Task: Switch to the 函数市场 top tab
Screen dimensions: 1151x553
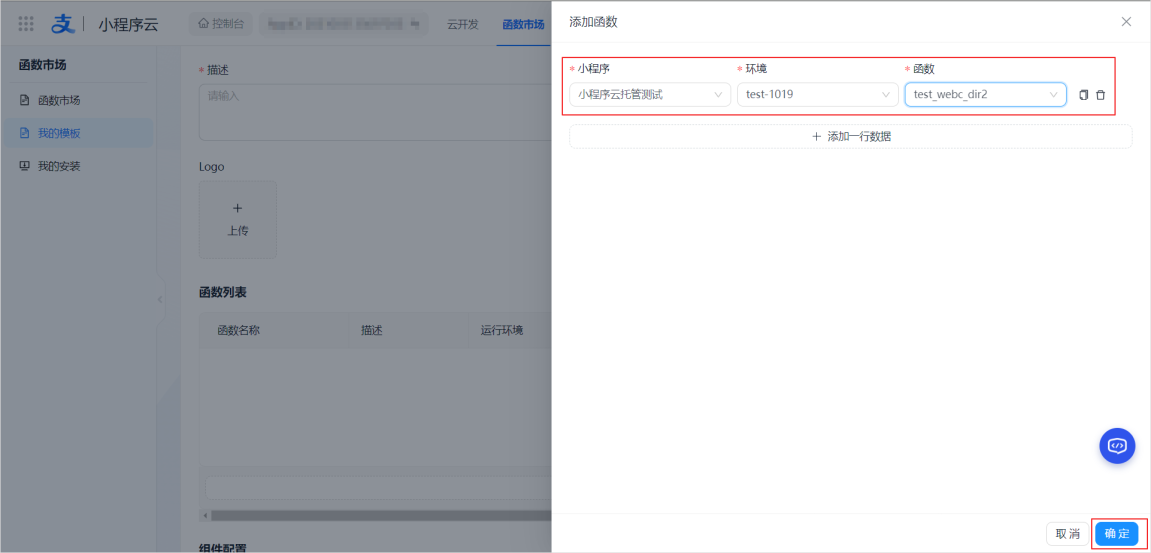Action: tap(523, 24)
